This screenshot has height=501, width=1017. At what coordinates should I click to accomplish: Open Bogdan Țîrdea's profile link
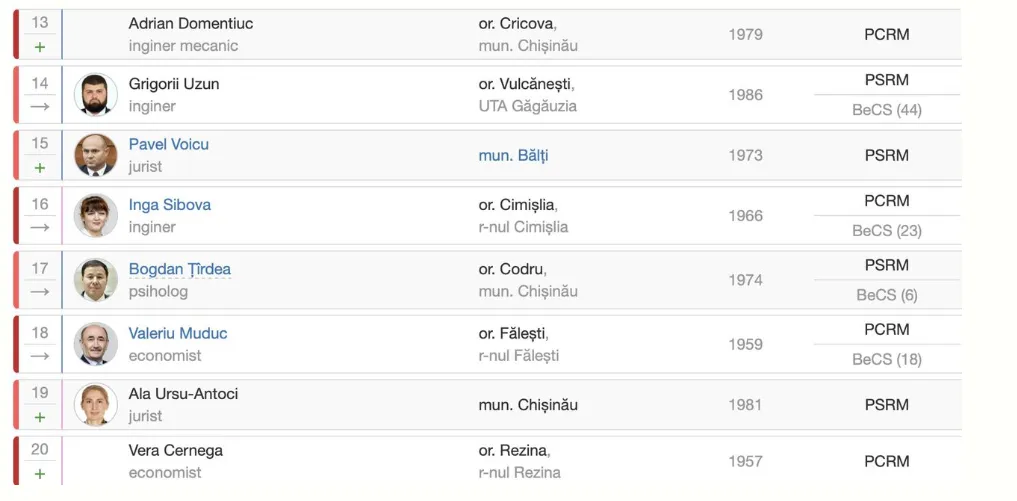pos(180,269)
